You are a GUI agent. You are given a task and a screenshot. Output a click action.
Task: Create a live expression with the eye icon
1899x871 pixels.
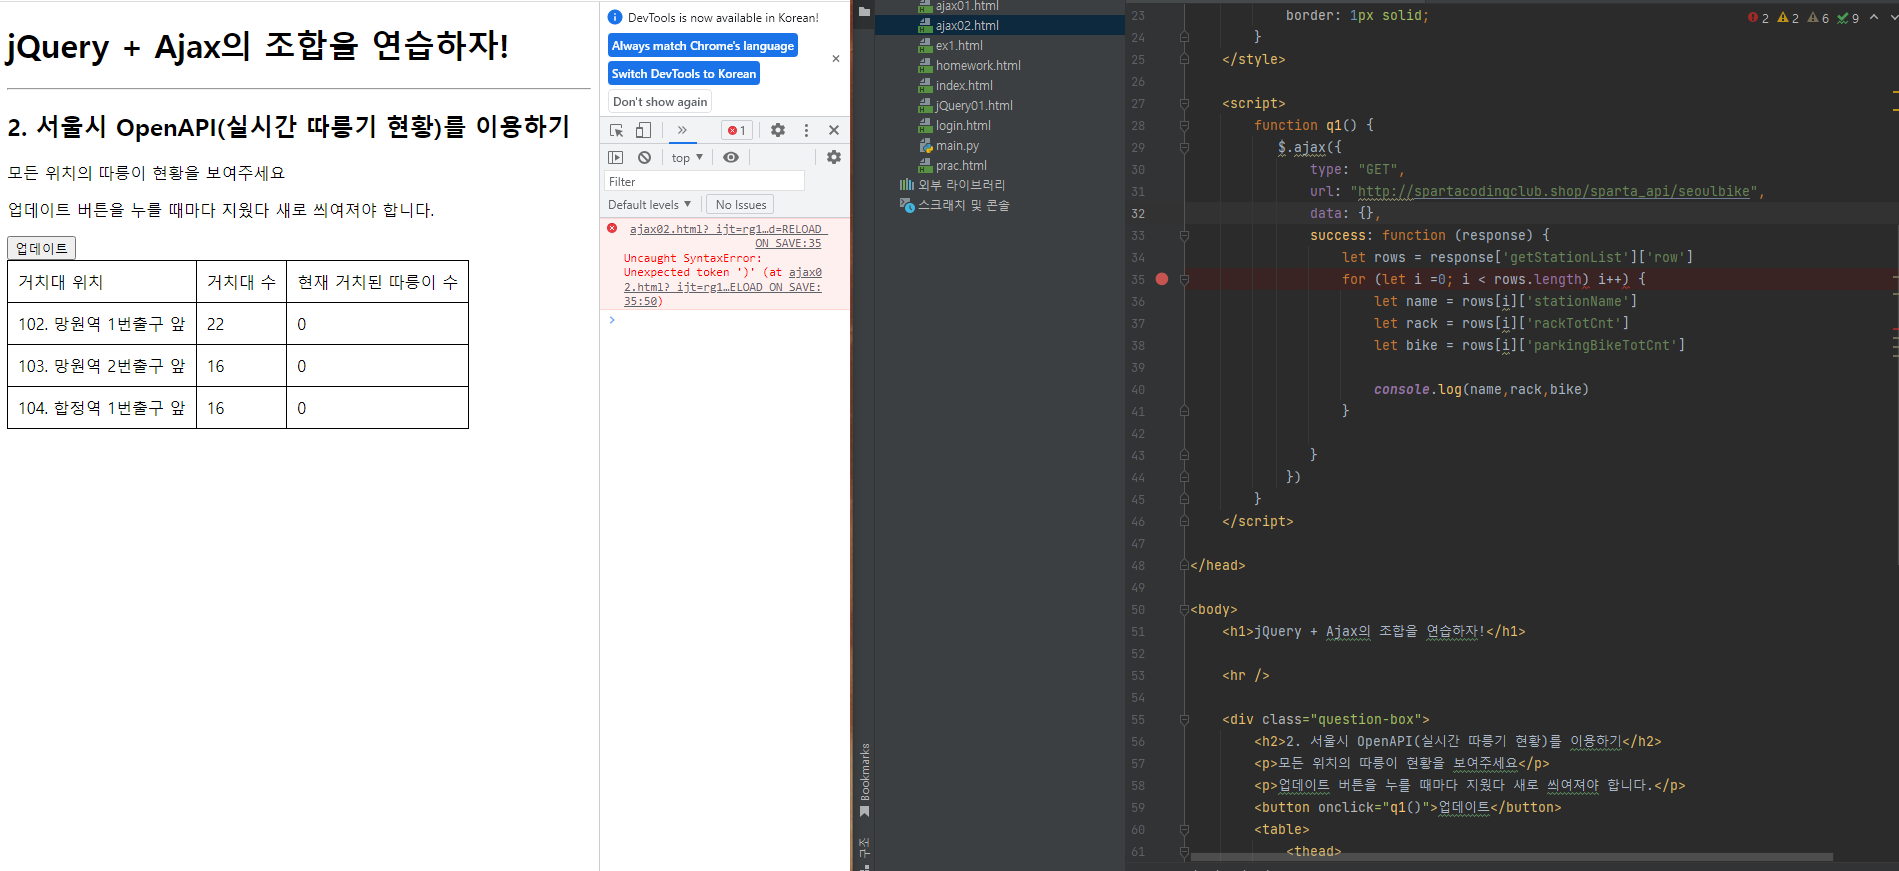pos(731,157)
